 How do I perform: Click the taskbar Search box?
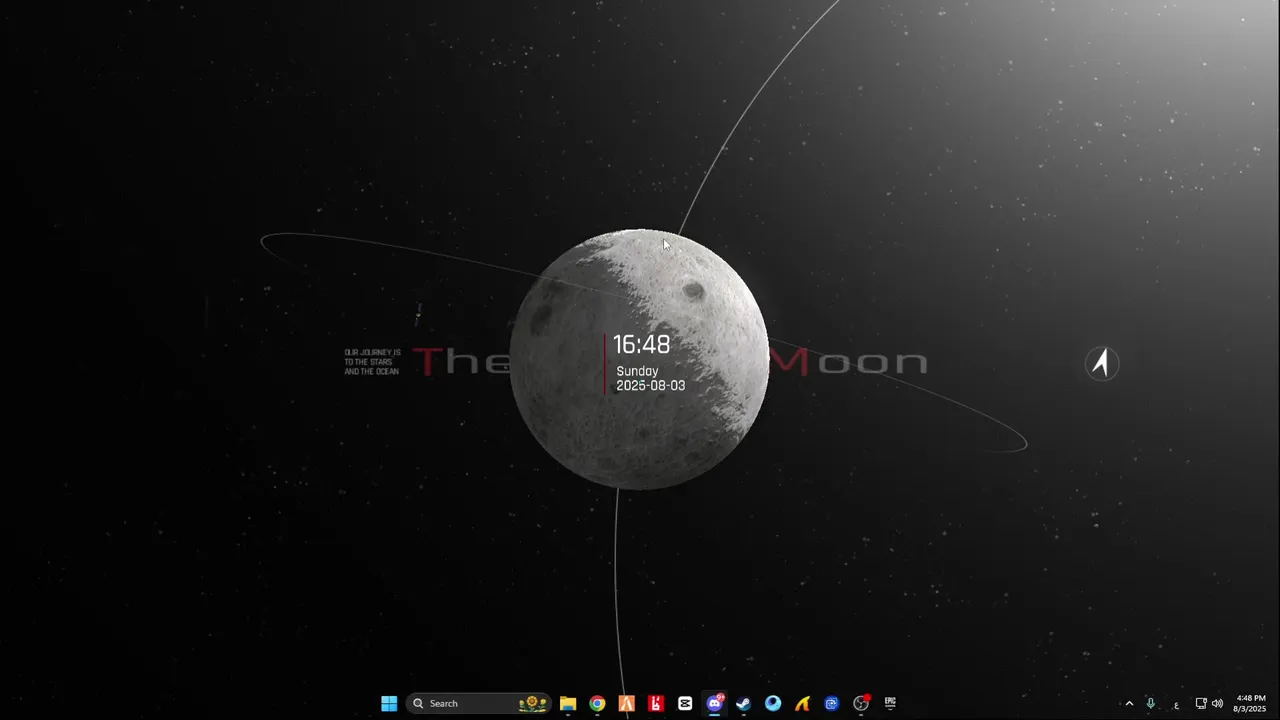coord(478,703)
